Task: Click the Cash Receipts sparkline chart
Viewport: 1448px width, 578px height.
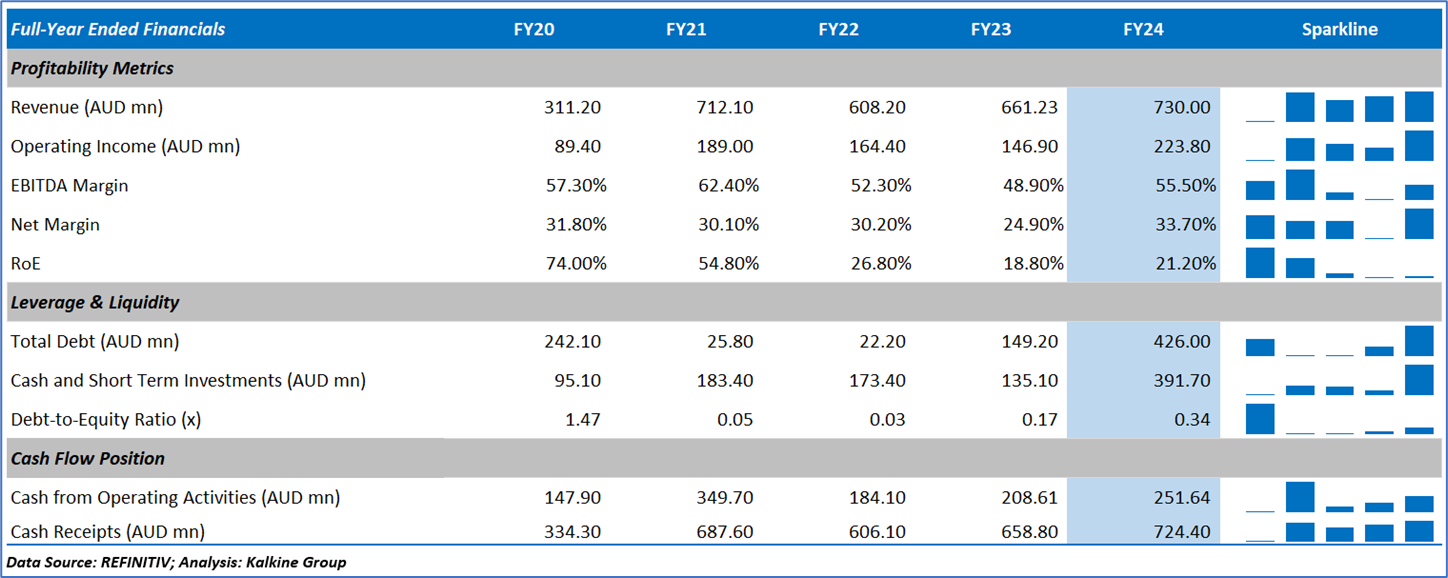Action: point(1339,531)
